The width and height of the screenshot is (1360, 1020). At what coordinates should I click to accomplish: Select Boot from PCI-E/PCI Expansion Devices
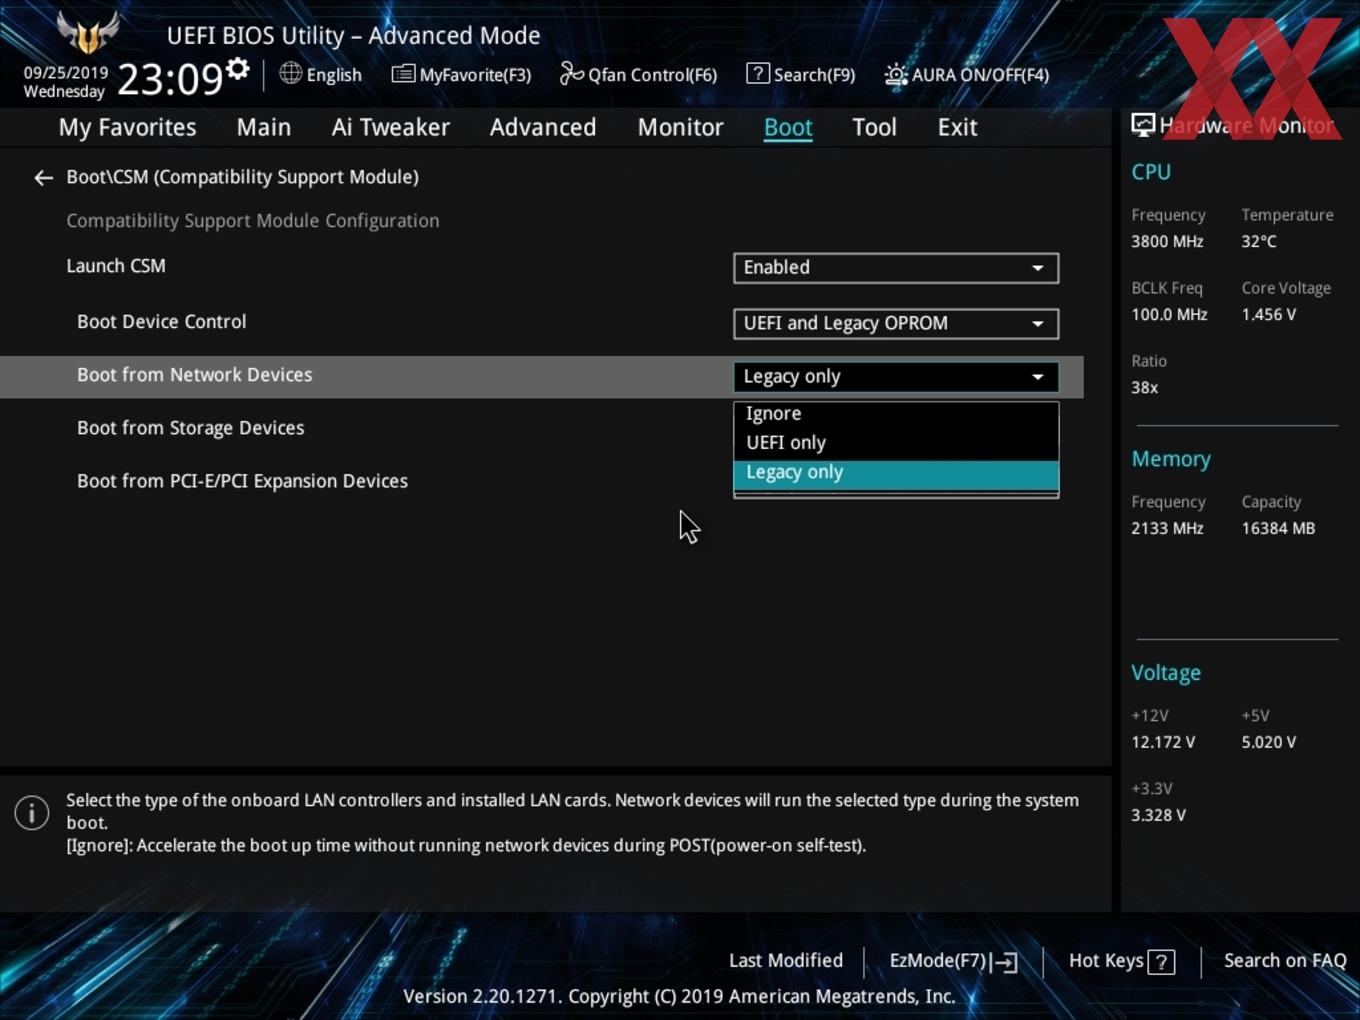[x=242, y=481]
